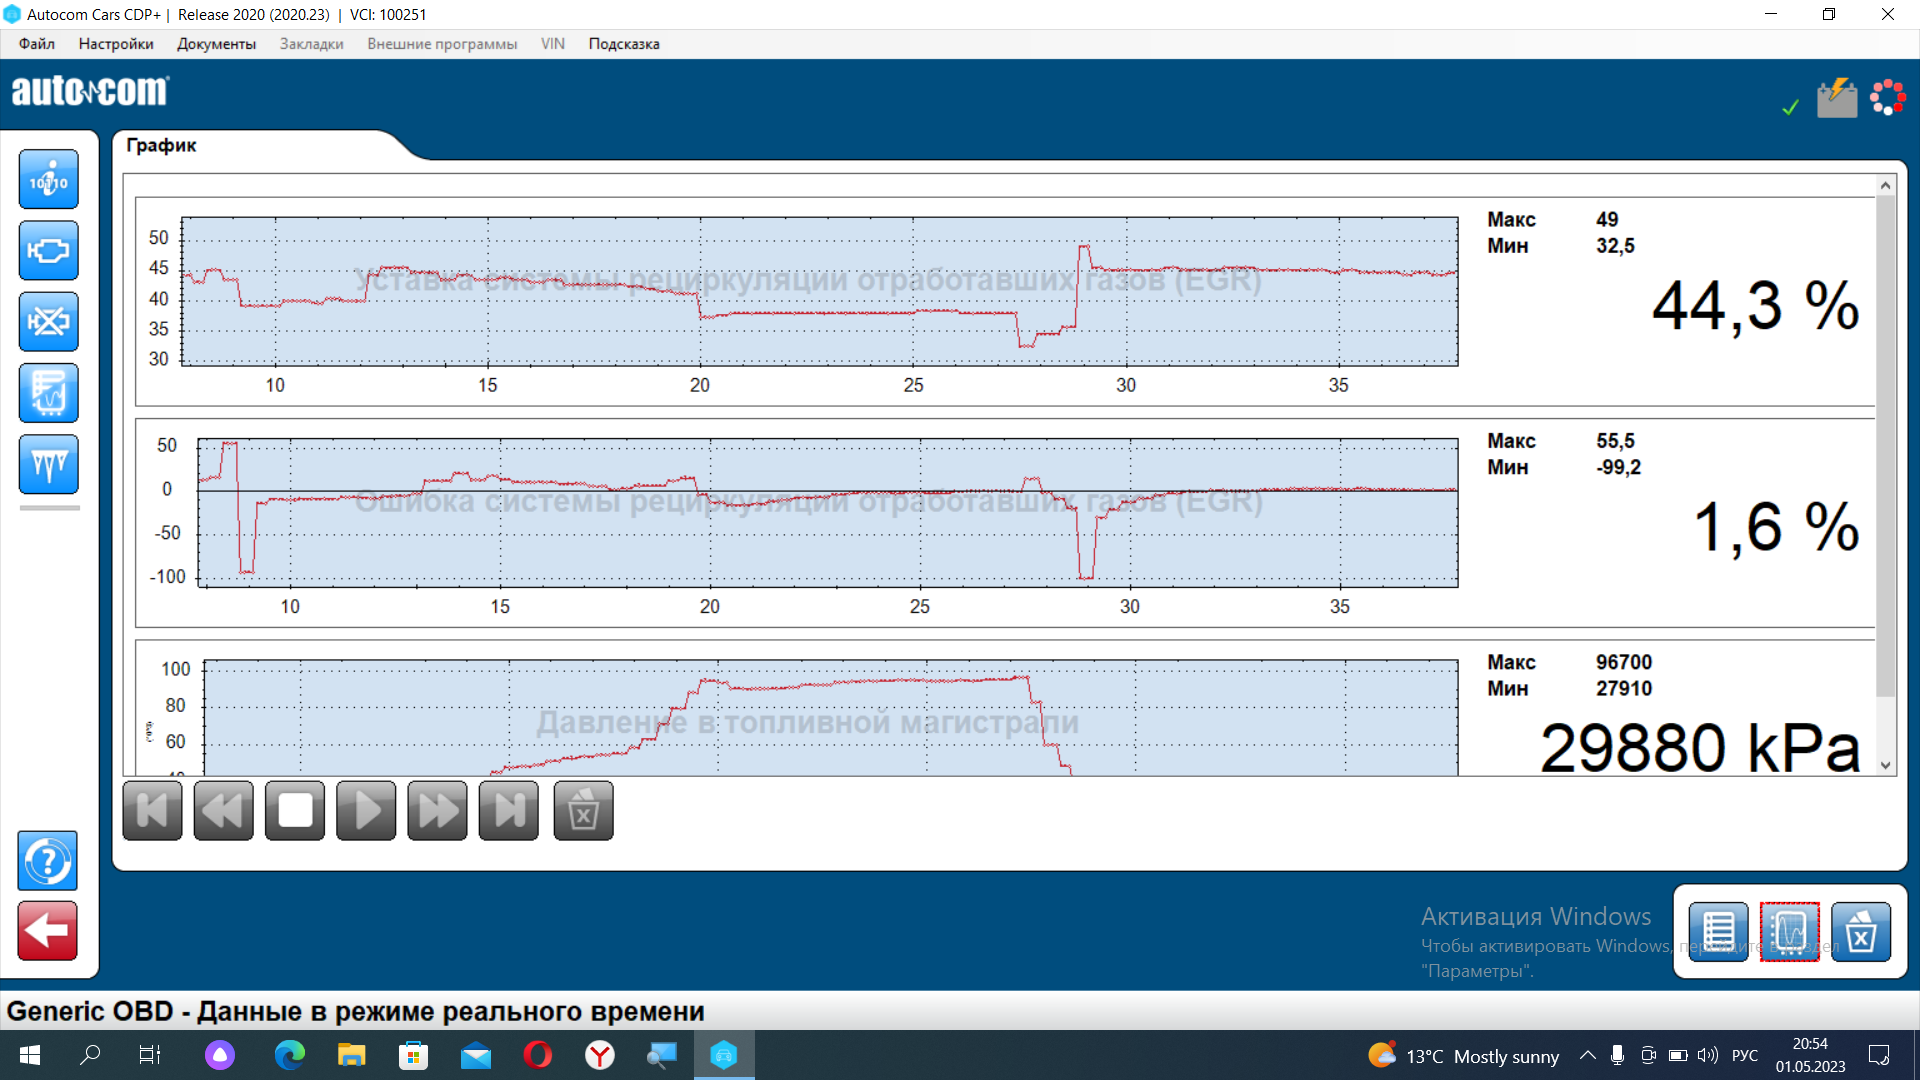1920x1080 pixels.
Task: Click Мин value -99,2
Action: pos(1618,467)
